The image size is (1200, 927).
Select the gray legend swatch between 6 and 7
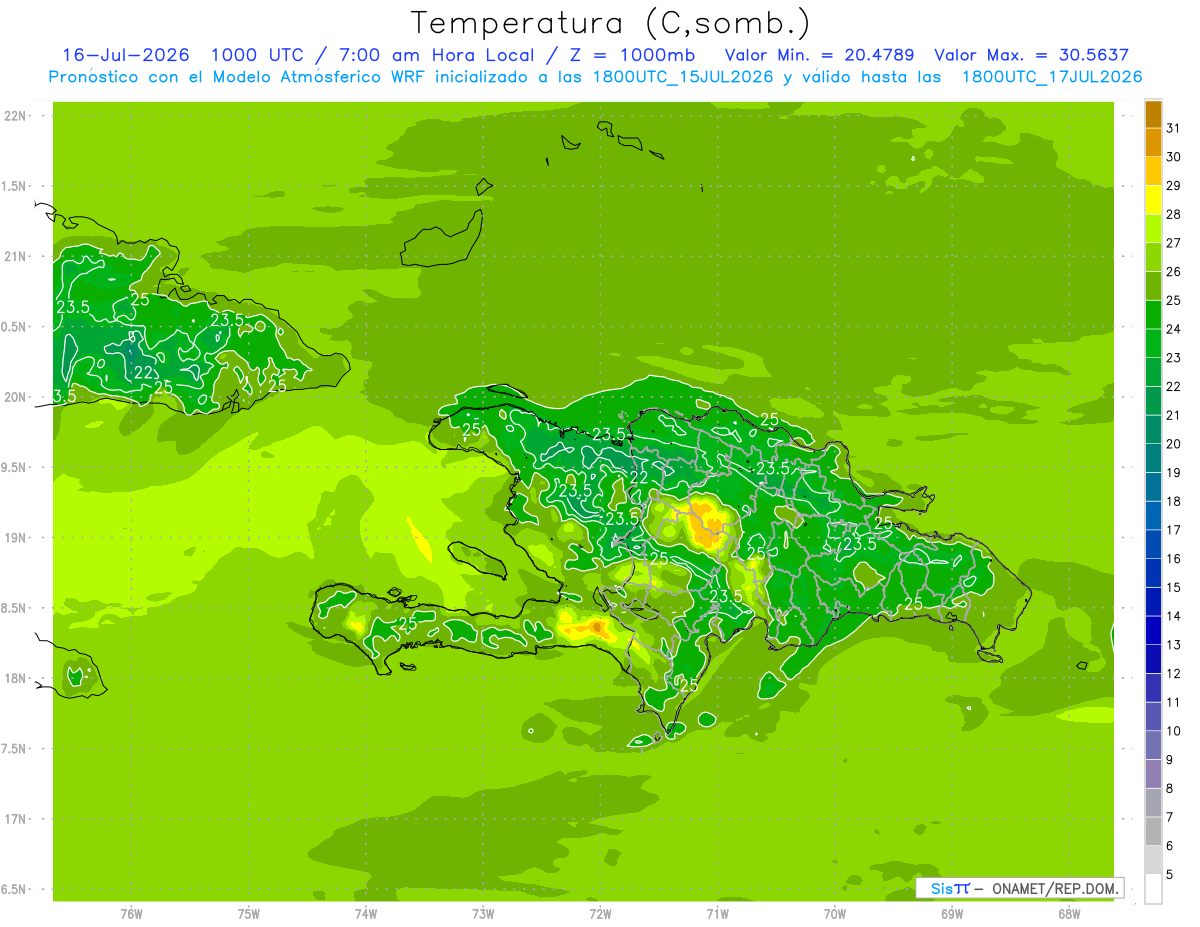point(1153,831)
